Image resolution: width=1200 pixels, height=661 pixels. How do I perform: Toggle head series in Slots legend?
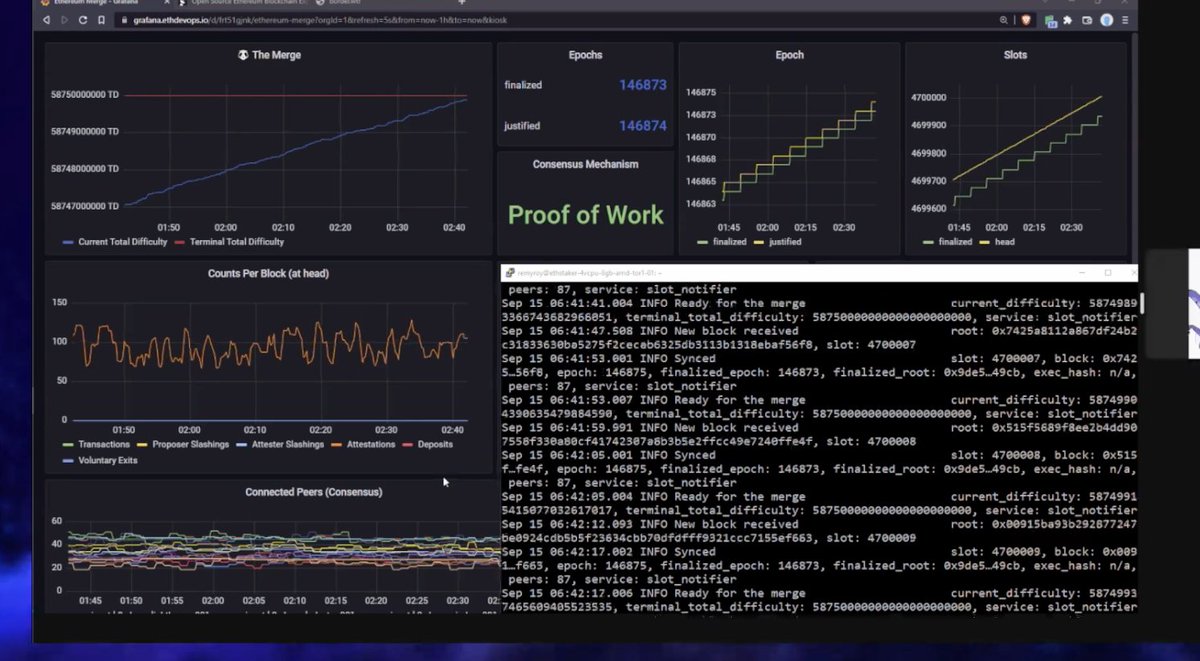coord(998,241)
